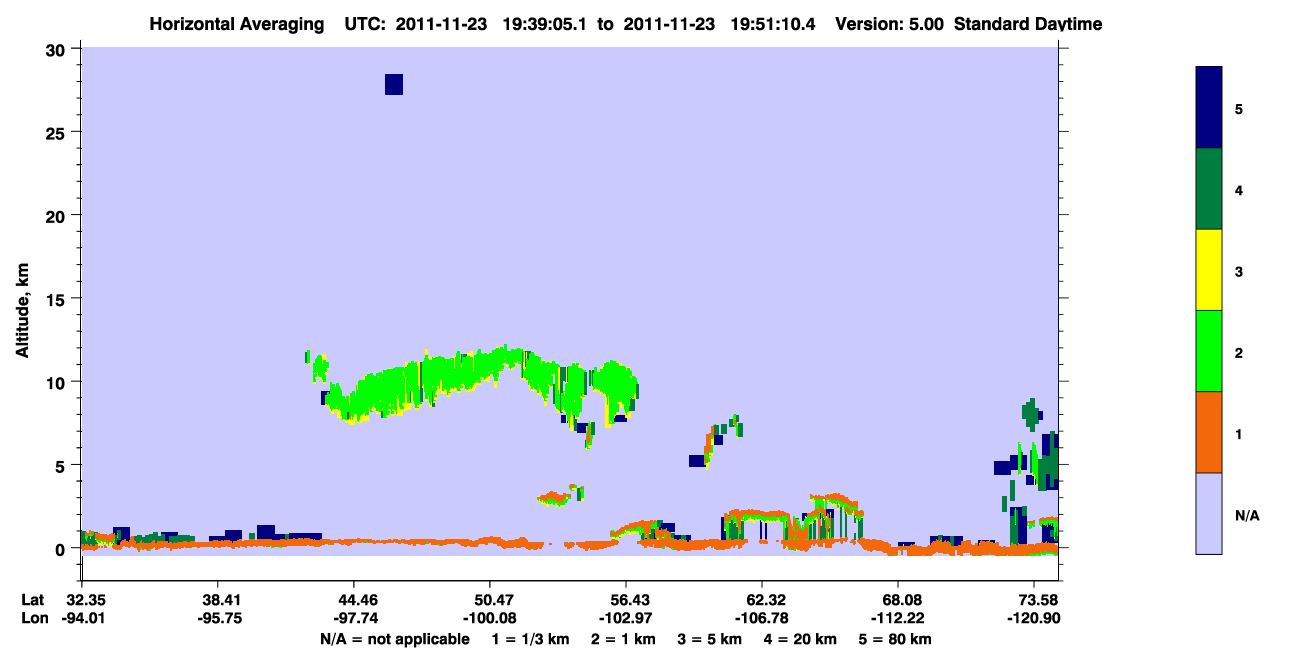Screen dimensions: 1300x667
Task: Click longitude value -94.01
Action: point(81,618)
